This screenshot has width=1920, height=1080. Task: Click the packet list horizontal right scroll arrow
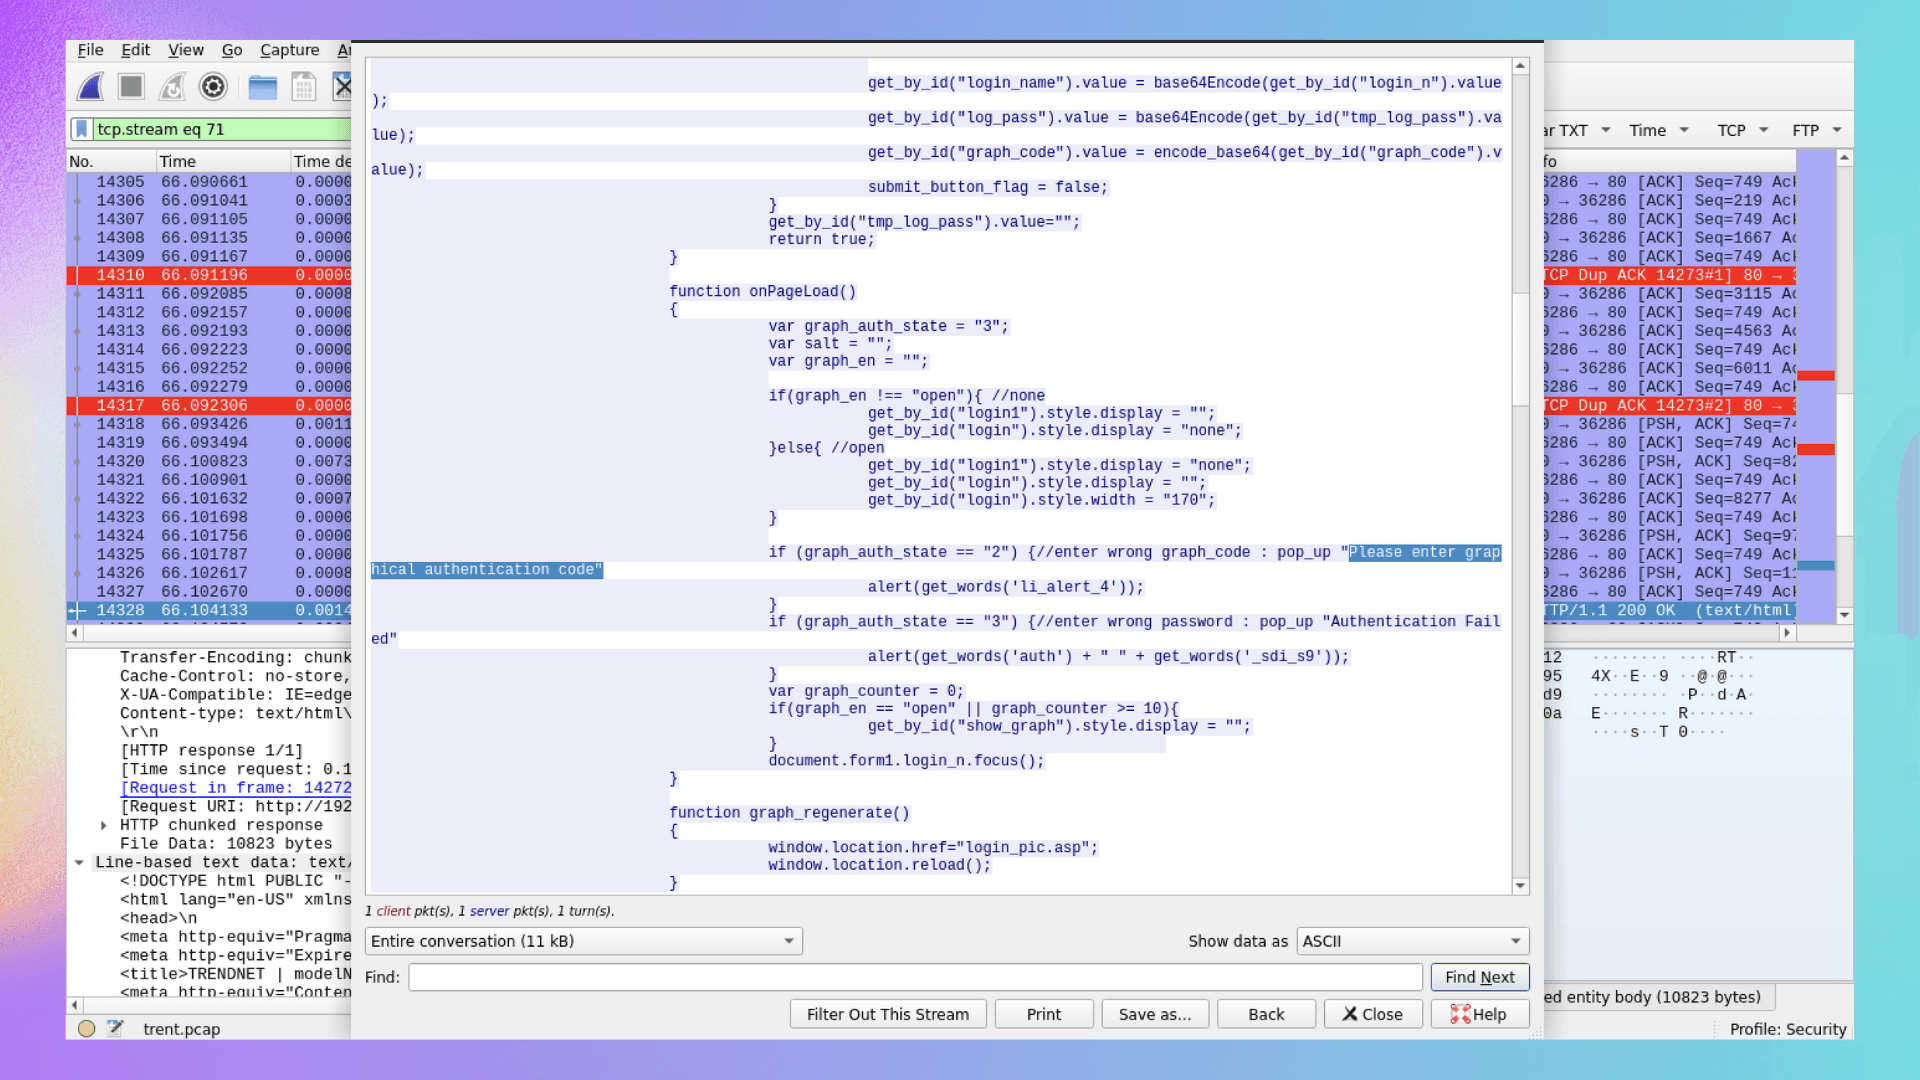[1787, 632]
